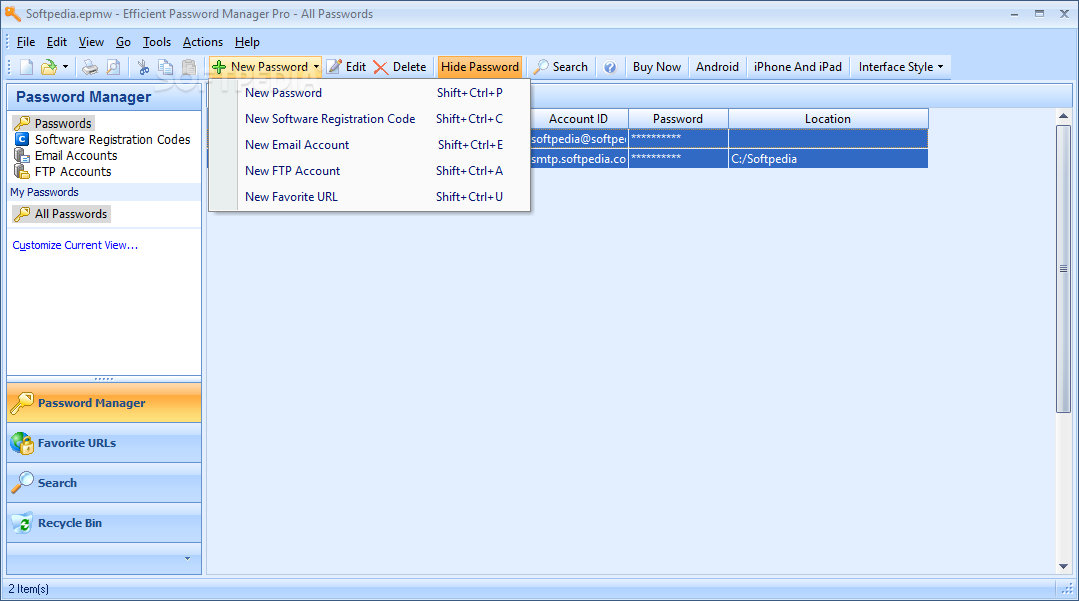Image resolution: width=1079 pixels, height=601 pixels.
Task: Open the Search navigation pane
Action: pos(104,483)
